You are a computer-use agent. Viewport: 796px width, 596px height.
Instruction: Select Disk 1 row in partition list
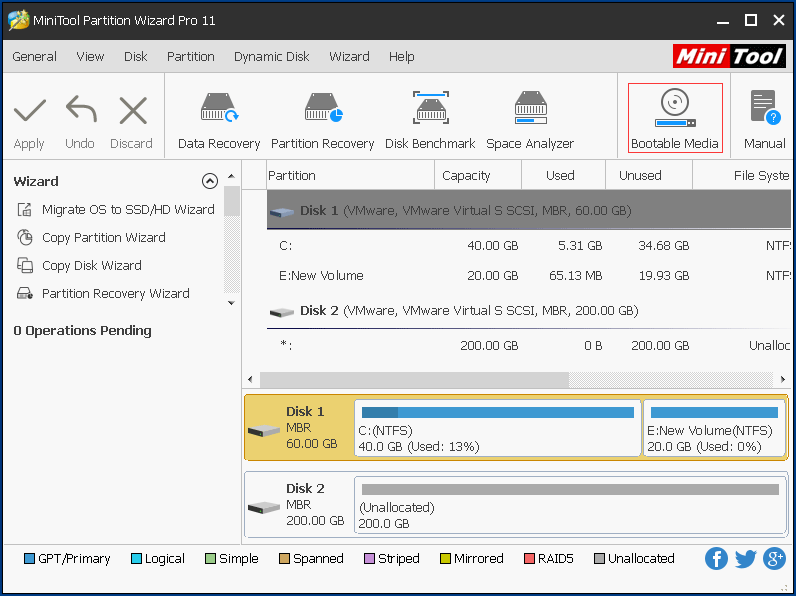[528, 210]
